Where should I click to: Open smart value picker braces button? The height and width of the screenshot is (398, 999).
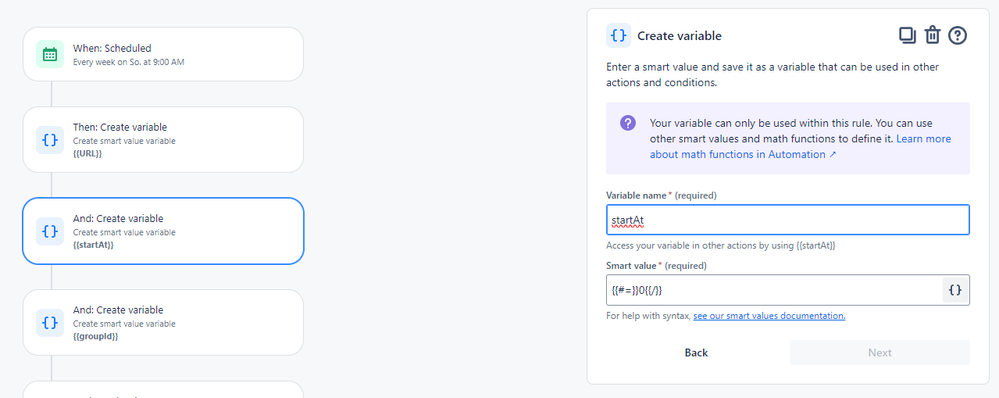(x=955, y=290)
